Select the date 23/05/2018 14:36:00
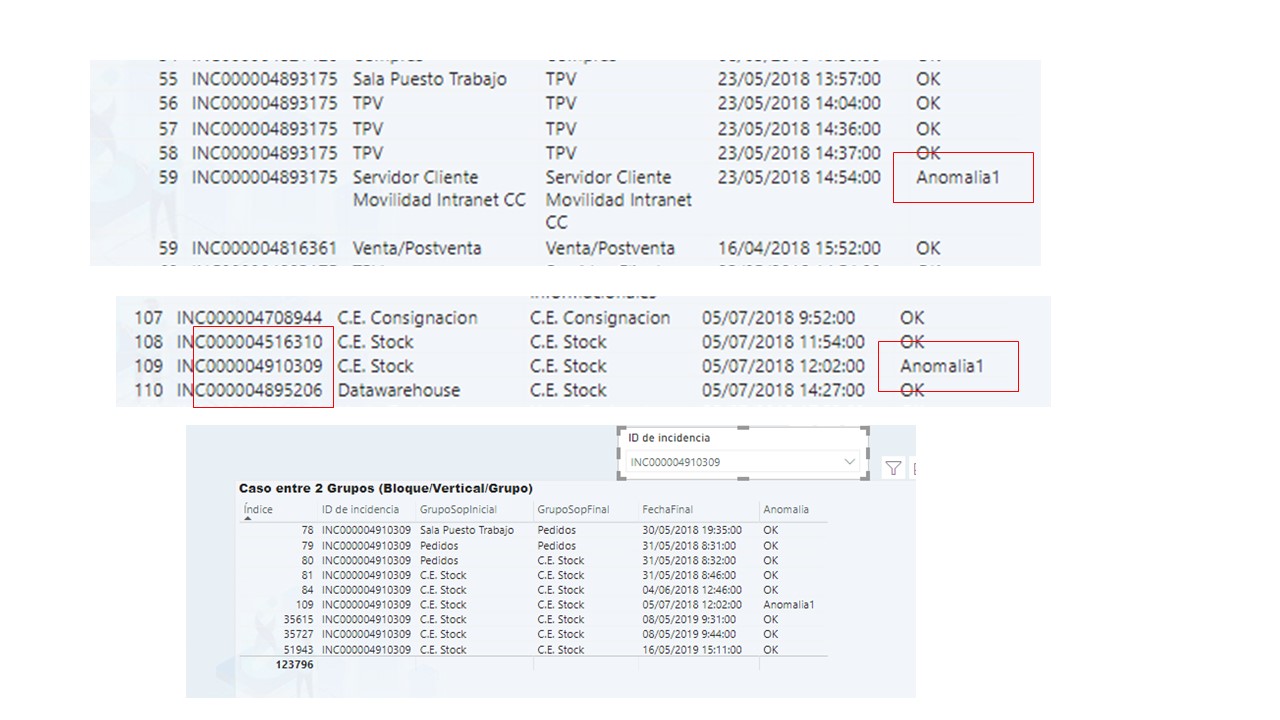Image resolution: width=1280 pixels, height=720 pixels. pos(799,129)
